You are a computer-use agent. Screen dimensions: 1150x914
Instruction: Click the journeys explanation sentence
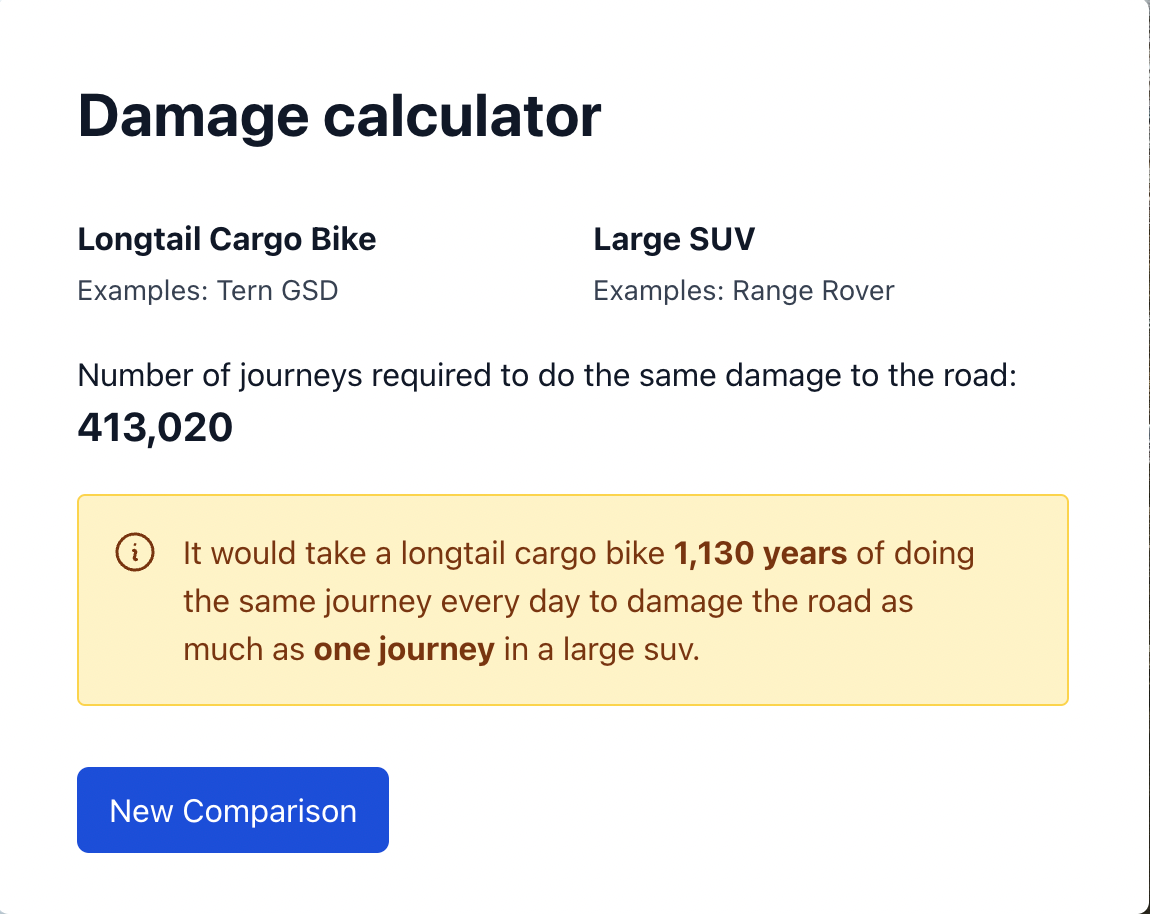pyautogui.click(x=547, y=375)
